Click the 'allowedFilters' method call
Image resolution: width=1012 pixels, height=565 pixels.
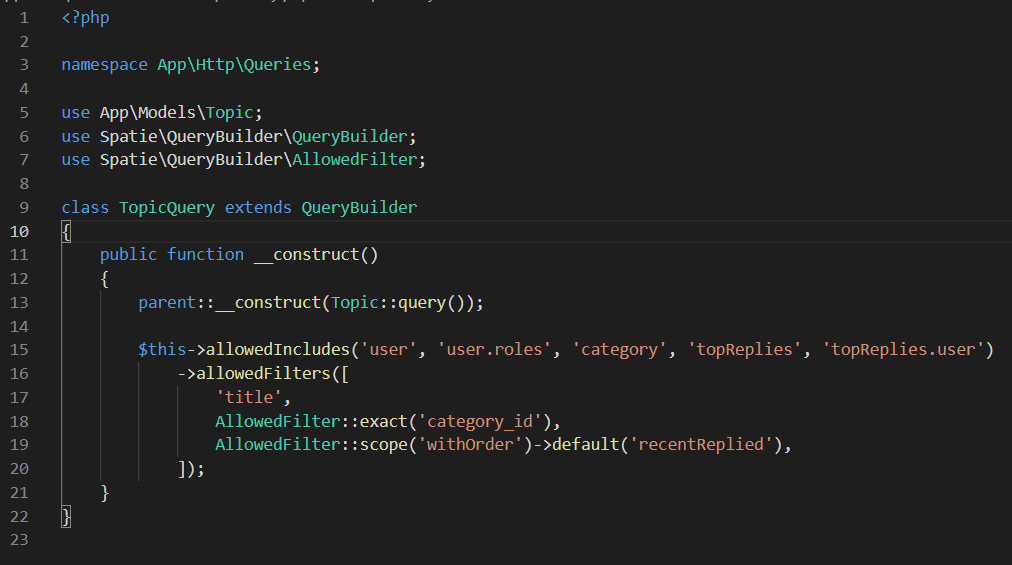coord(263,373)
